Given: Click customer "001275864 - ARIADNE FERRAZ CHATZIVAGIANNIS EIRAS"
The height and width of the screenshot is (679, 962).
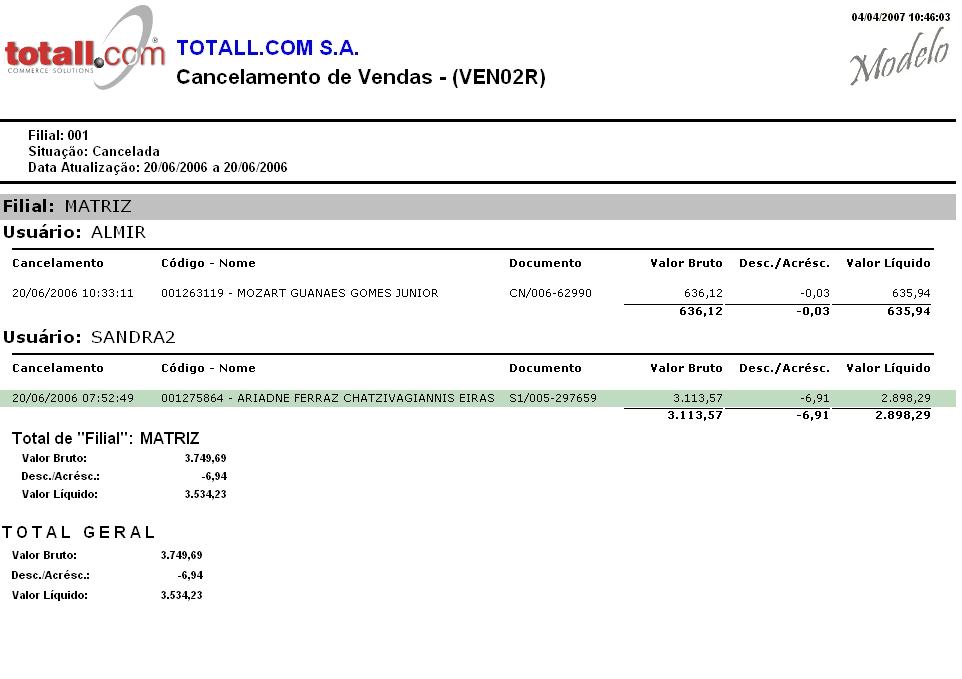Looking at the screenshot, I should (328, 398).
